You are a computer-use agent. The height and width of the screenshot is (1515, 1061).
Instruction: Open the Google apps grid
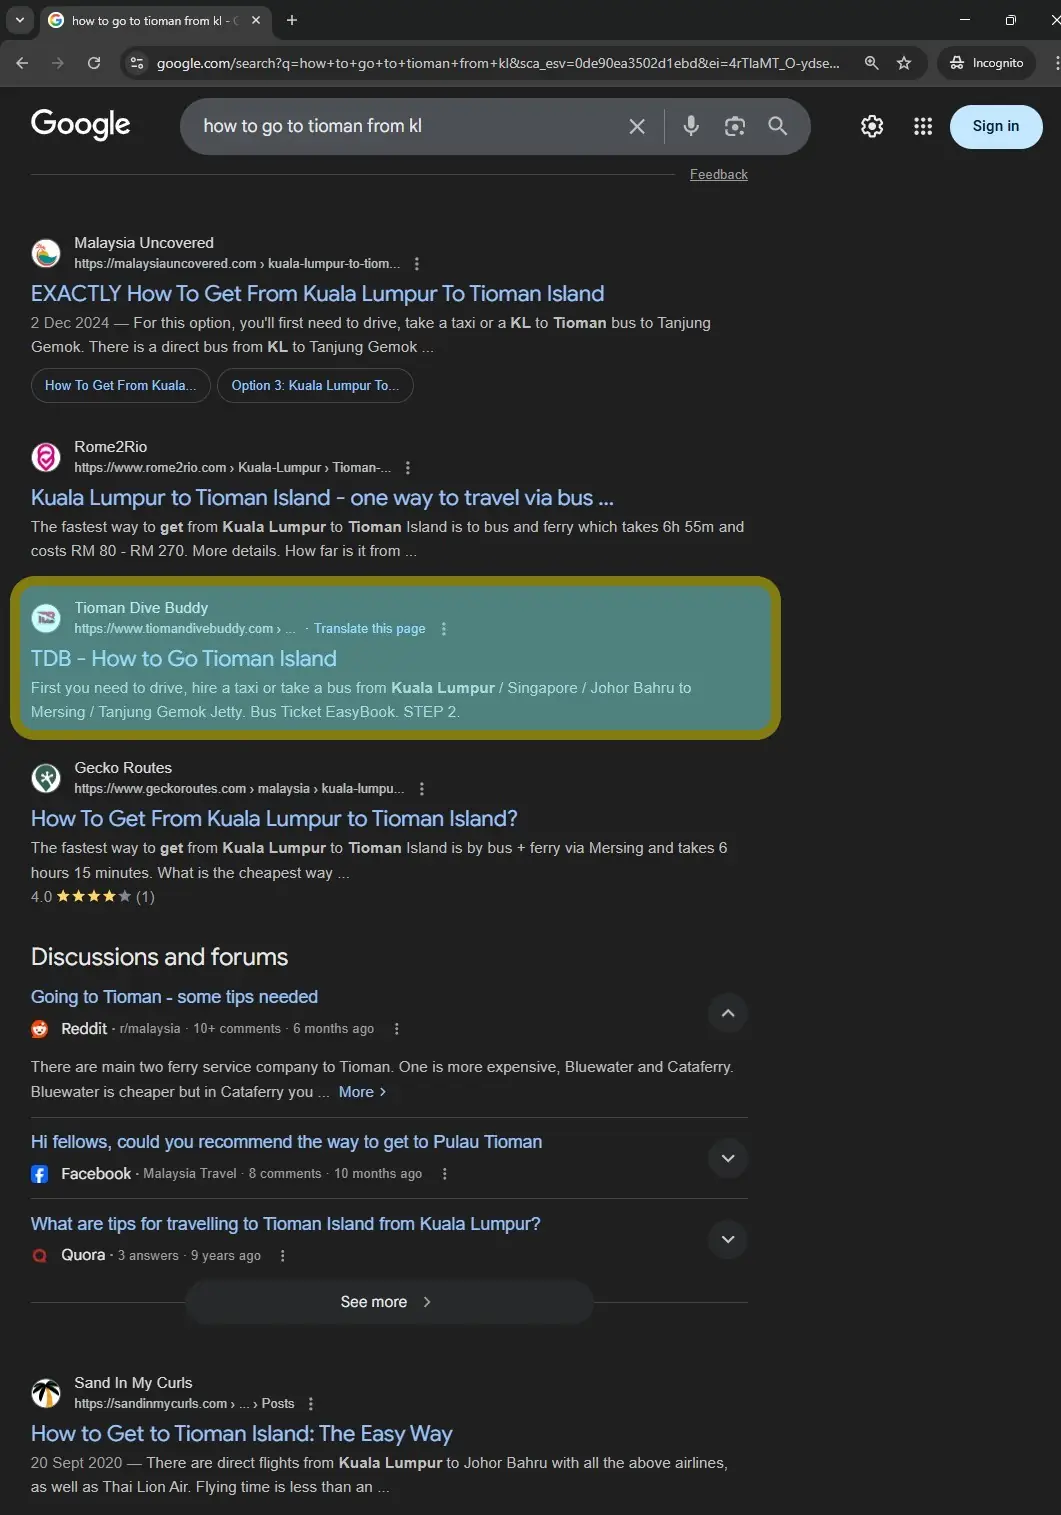[x=923, y=126]
